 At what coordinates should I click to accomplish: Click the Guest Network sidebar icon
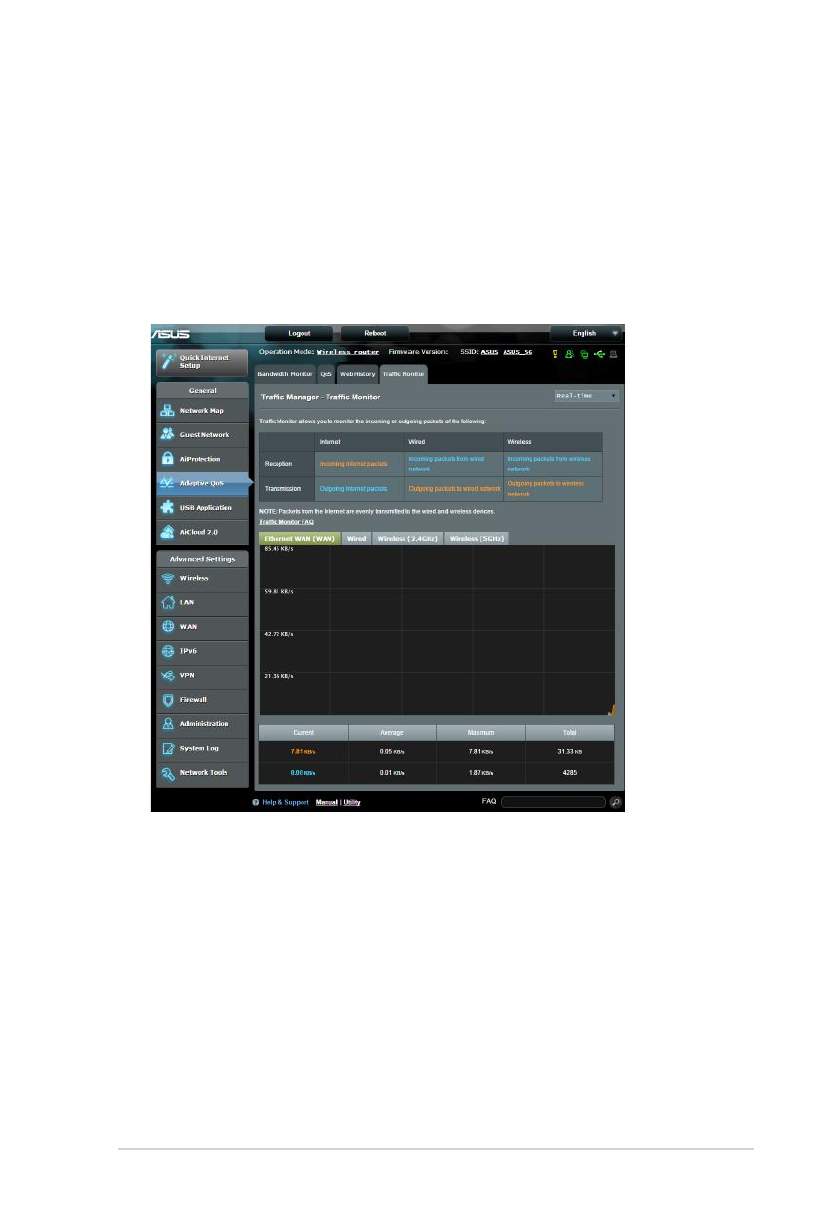(x=168, y=435)
